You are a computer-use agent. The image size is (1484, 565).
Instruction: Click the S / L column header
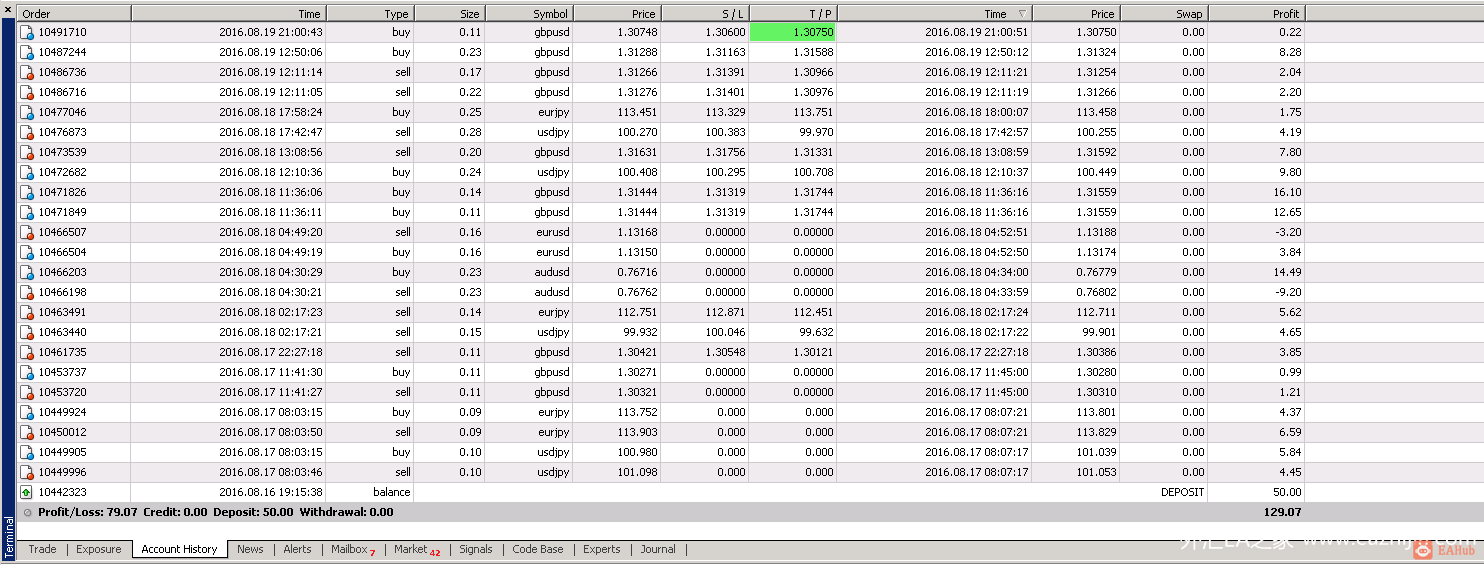(x=705, y=14)
